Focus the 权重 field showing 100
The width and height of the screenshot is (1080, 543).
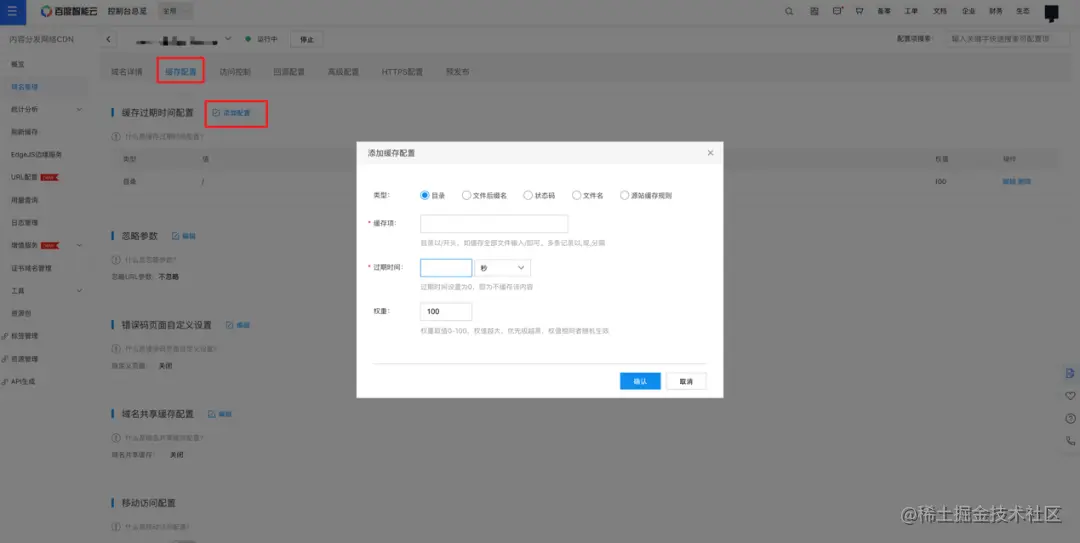(x=446, y=311)
